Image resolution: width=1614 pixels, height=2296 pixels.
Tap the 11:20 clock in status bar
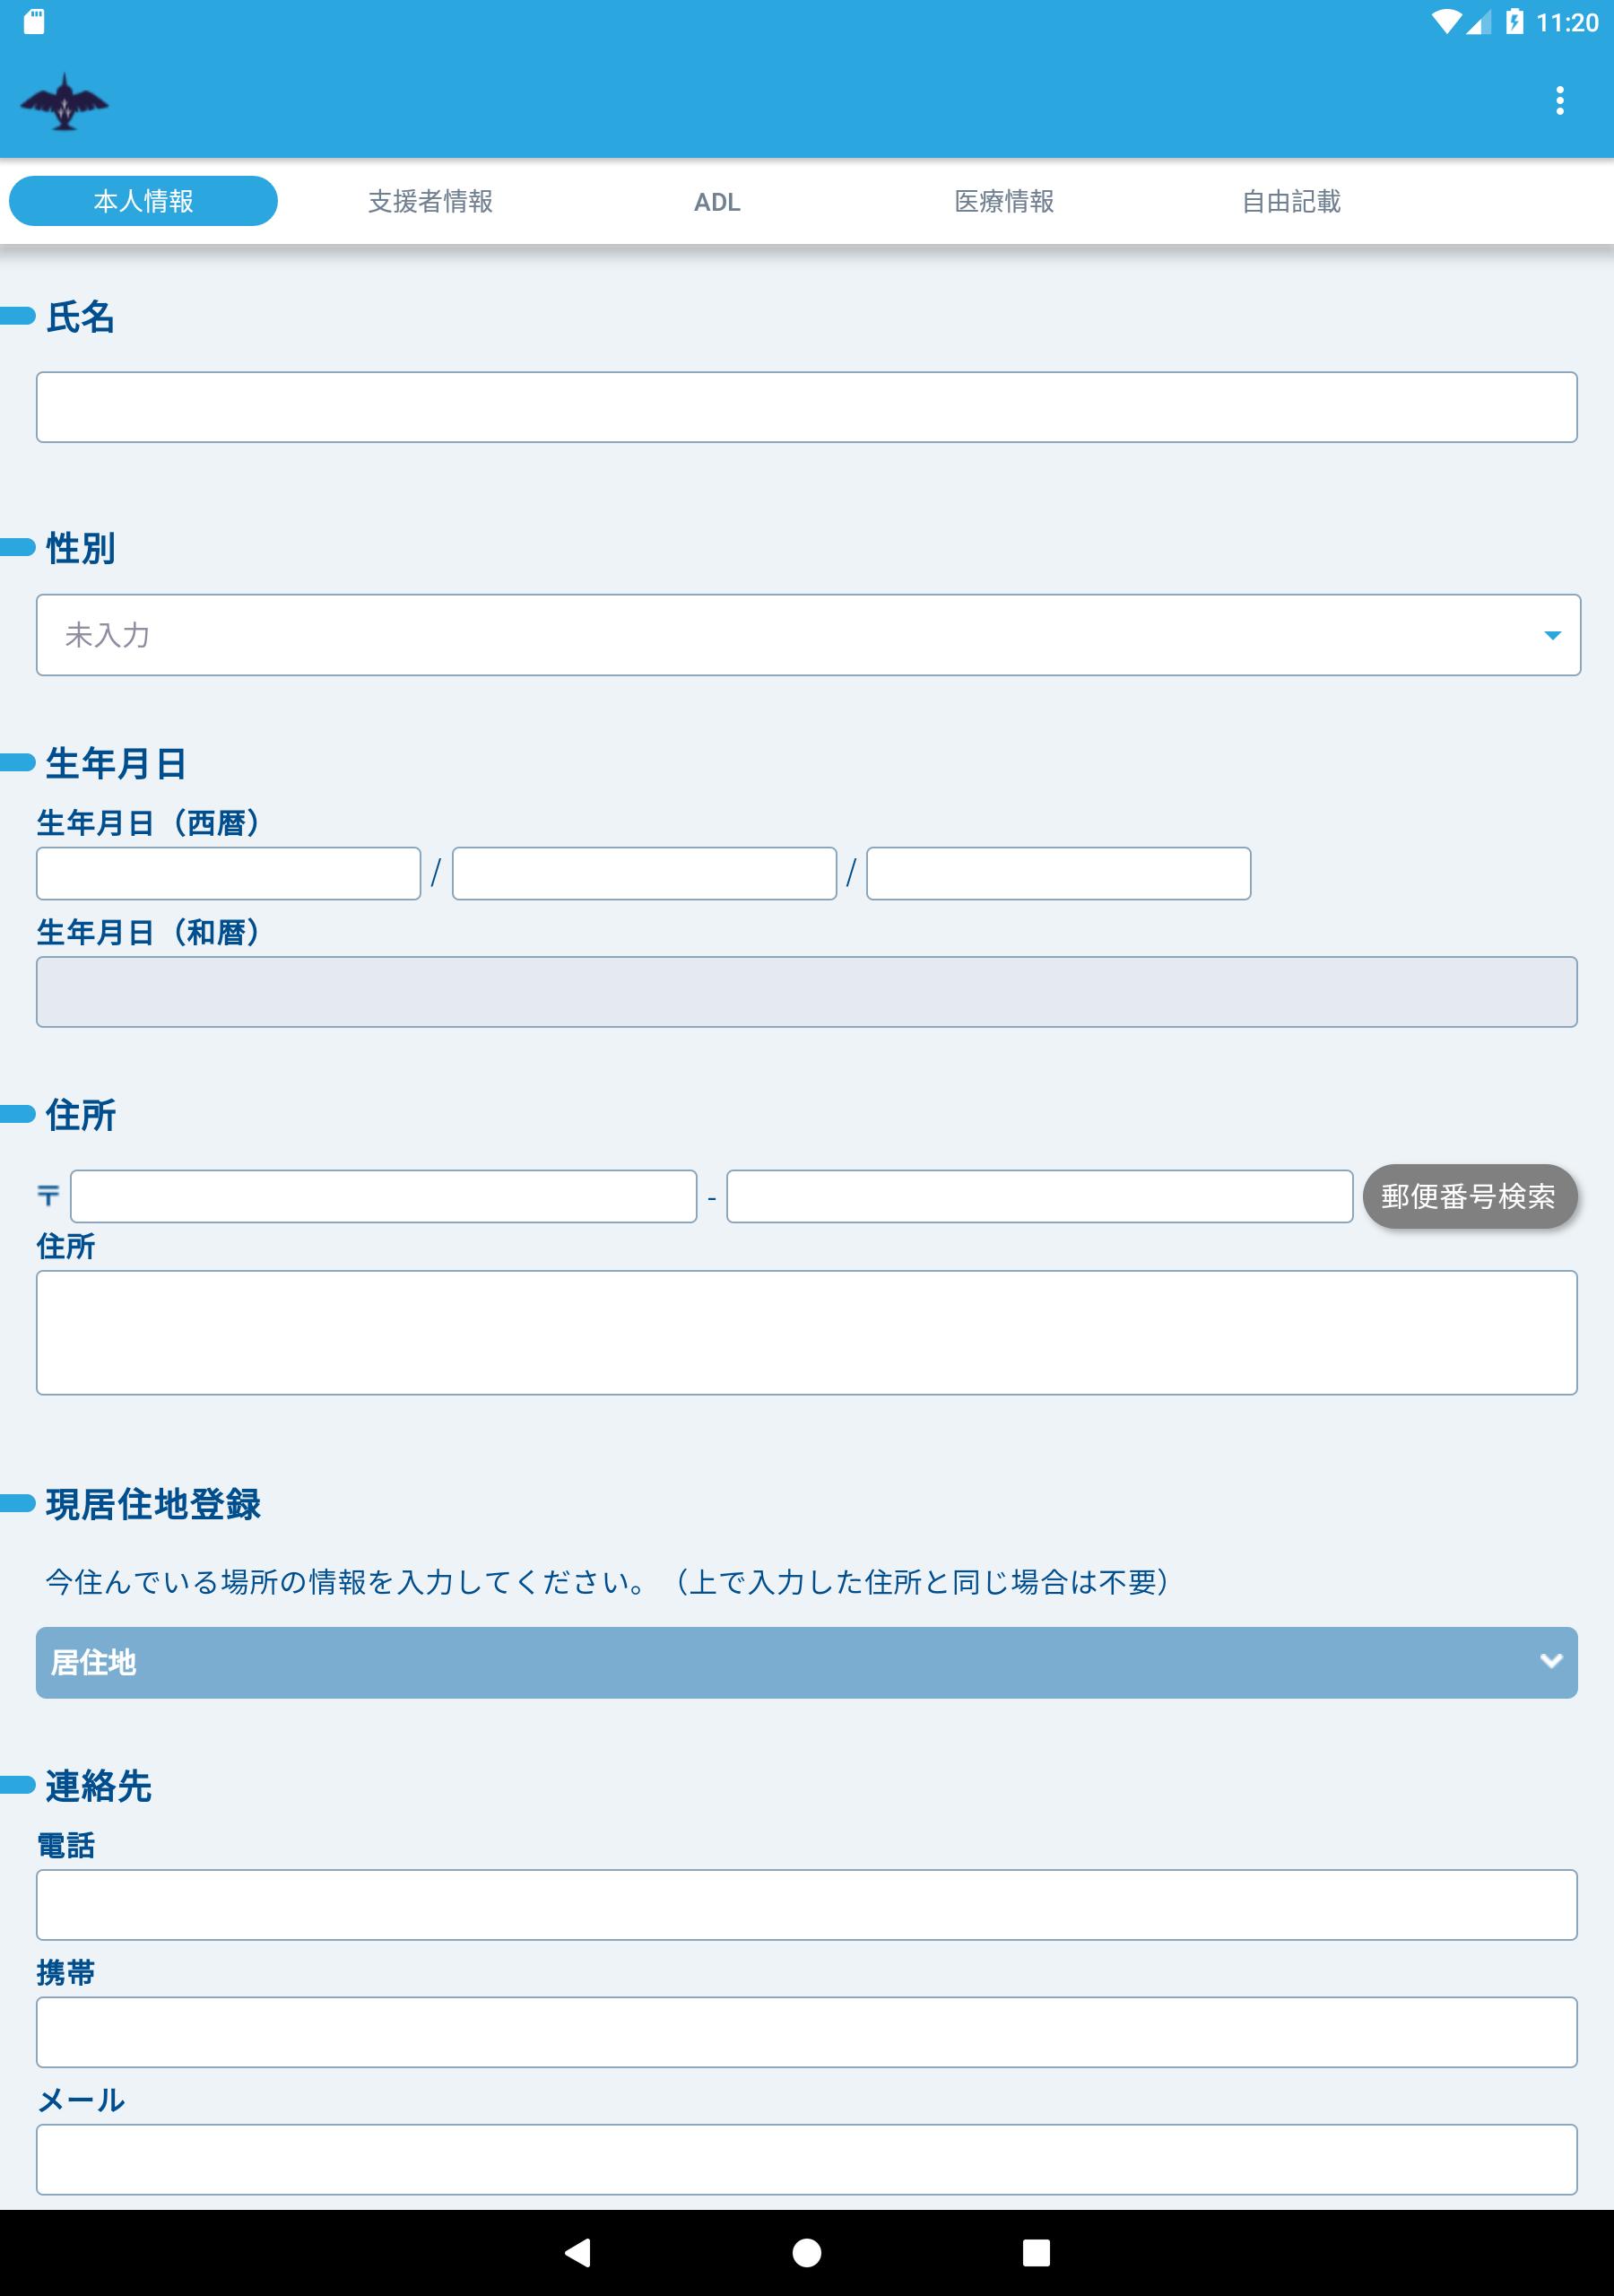1567,22
